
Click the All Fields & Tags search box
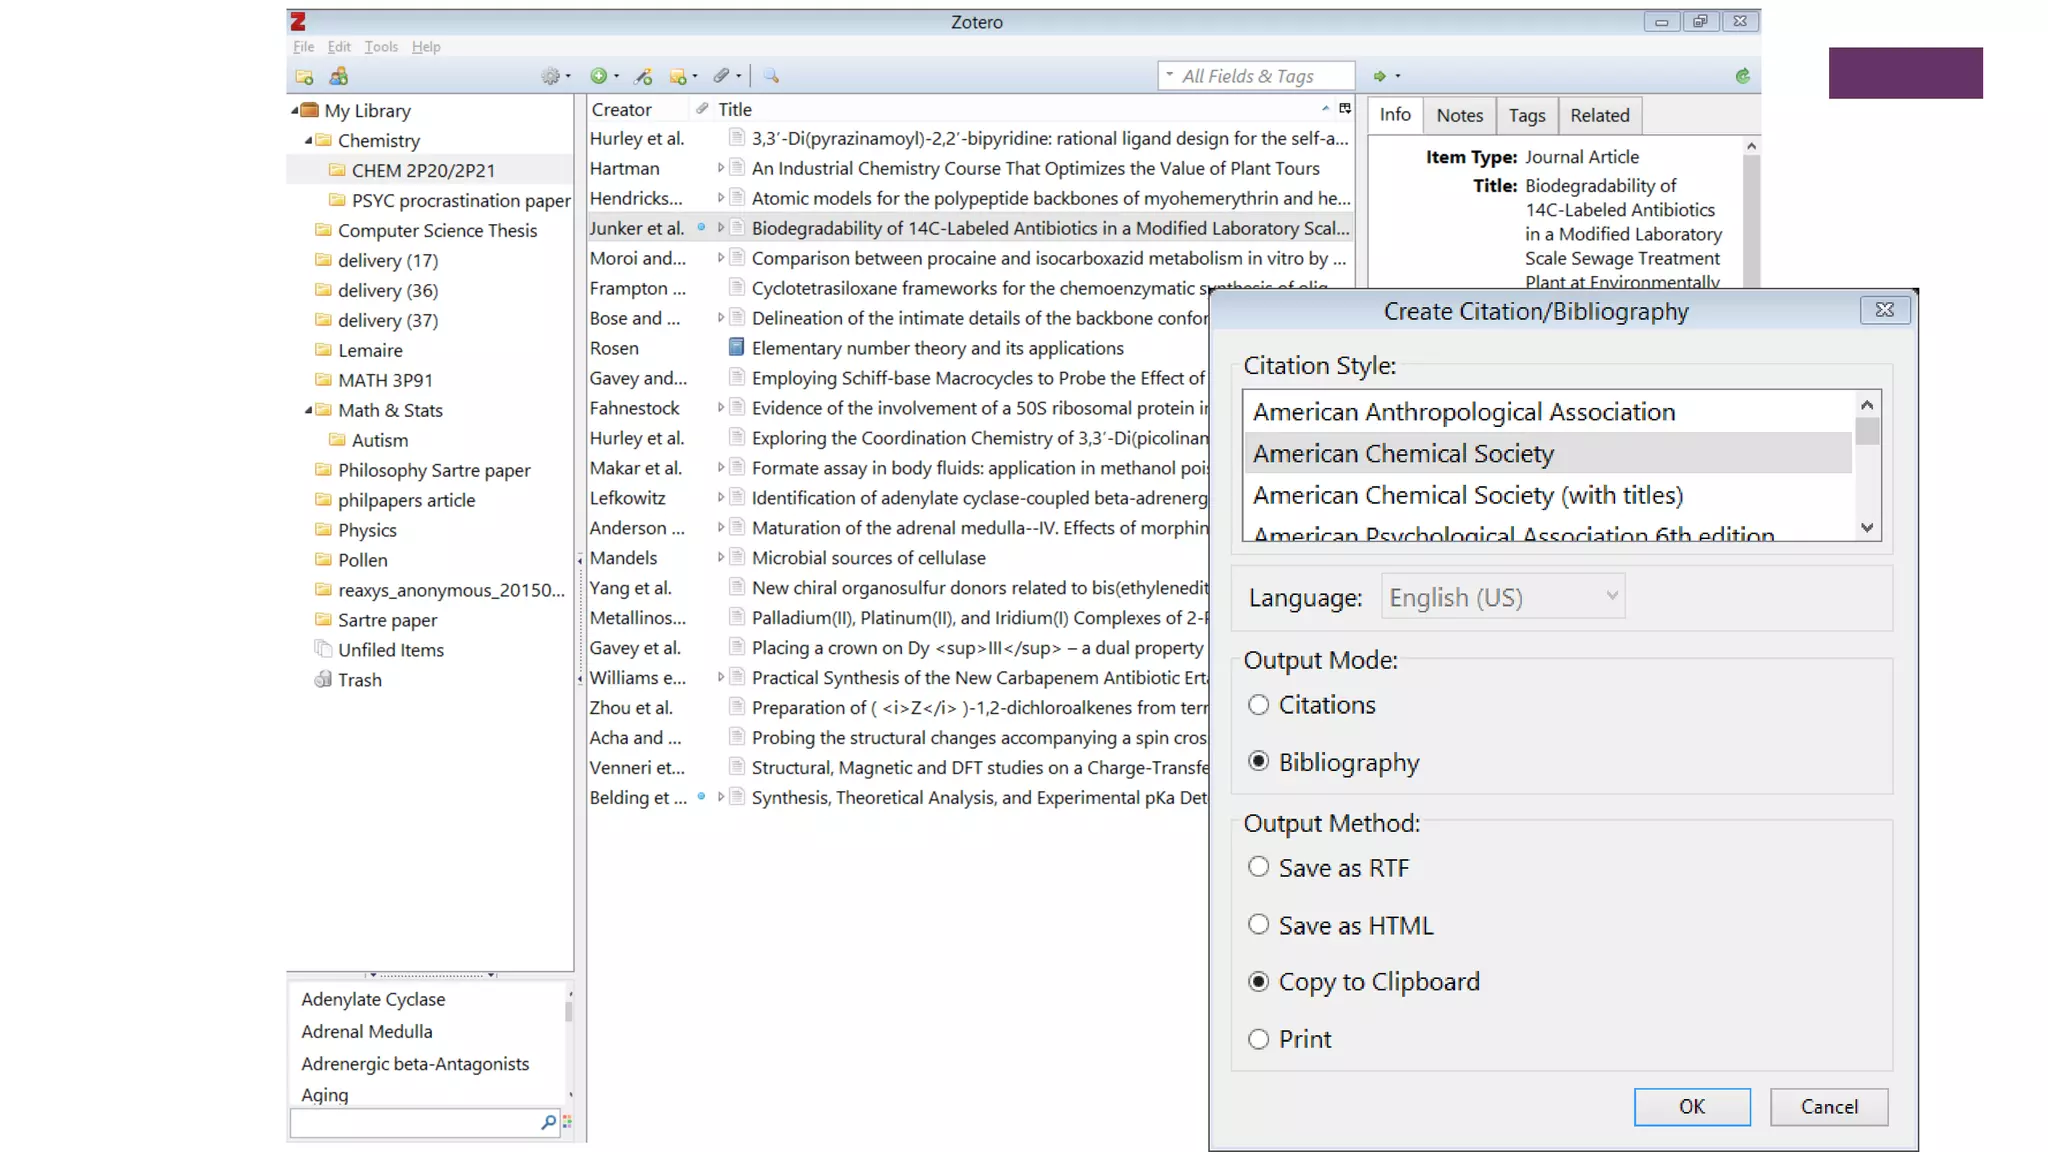click(1262, 76)
